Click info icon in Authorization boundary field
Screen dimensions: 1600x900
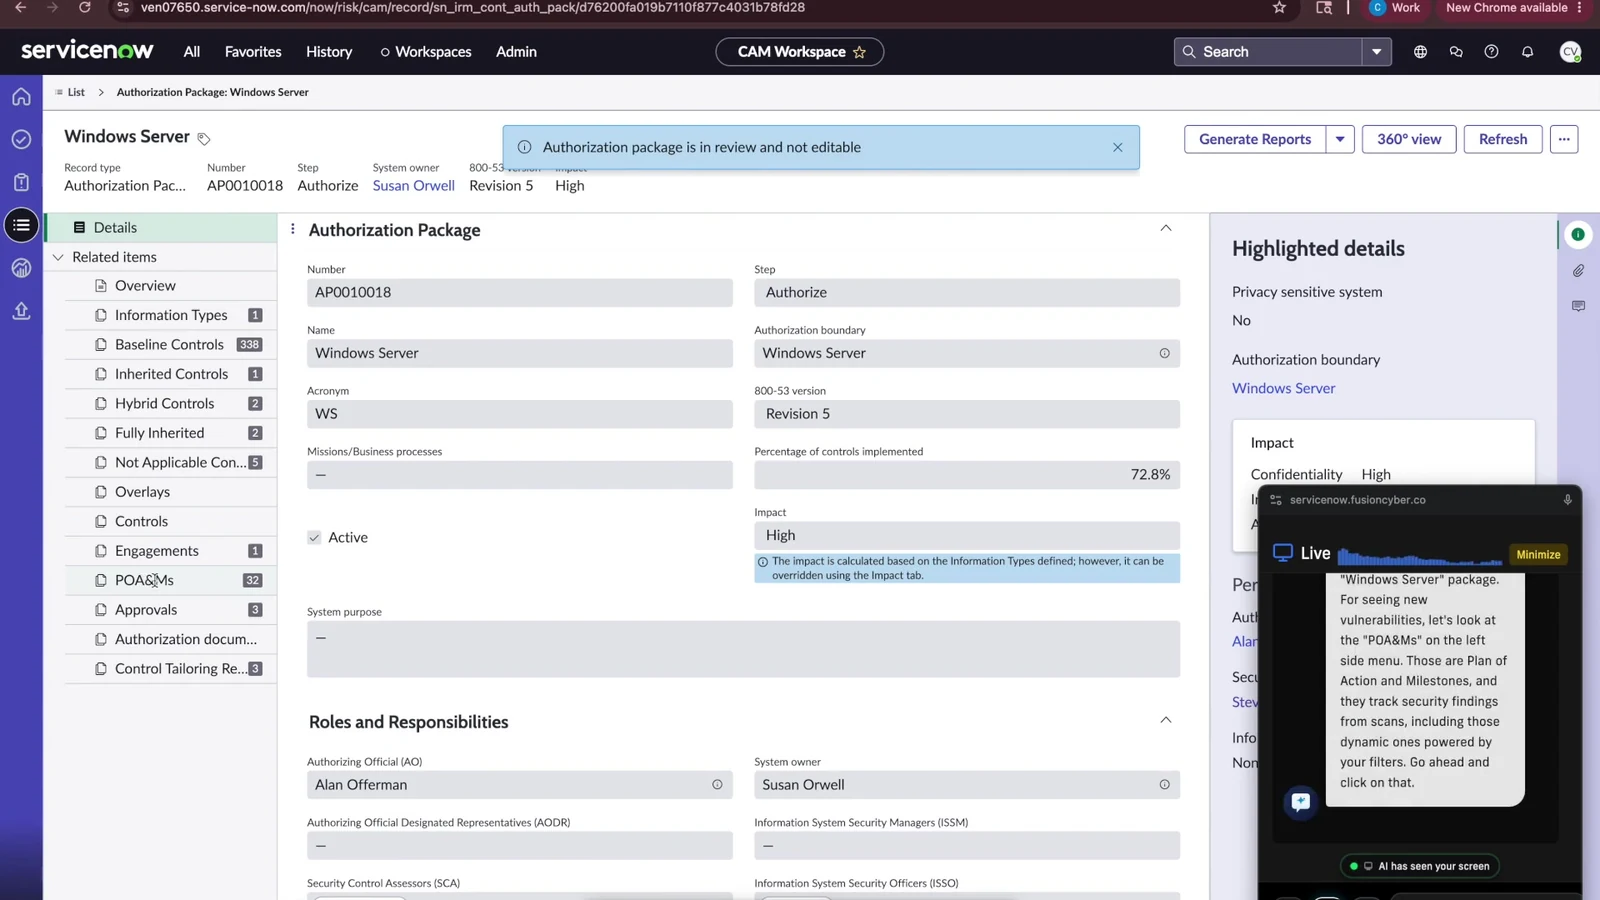point(1164,353)
